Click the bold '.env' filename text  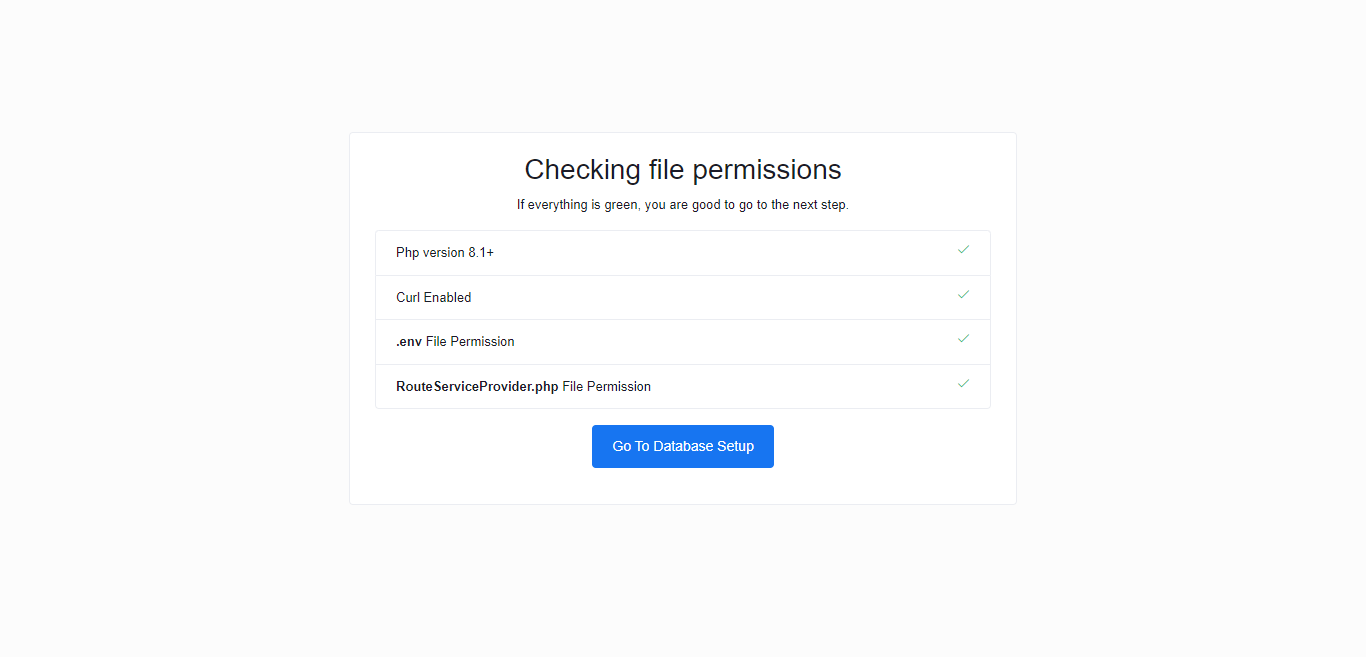click(409, 341)
